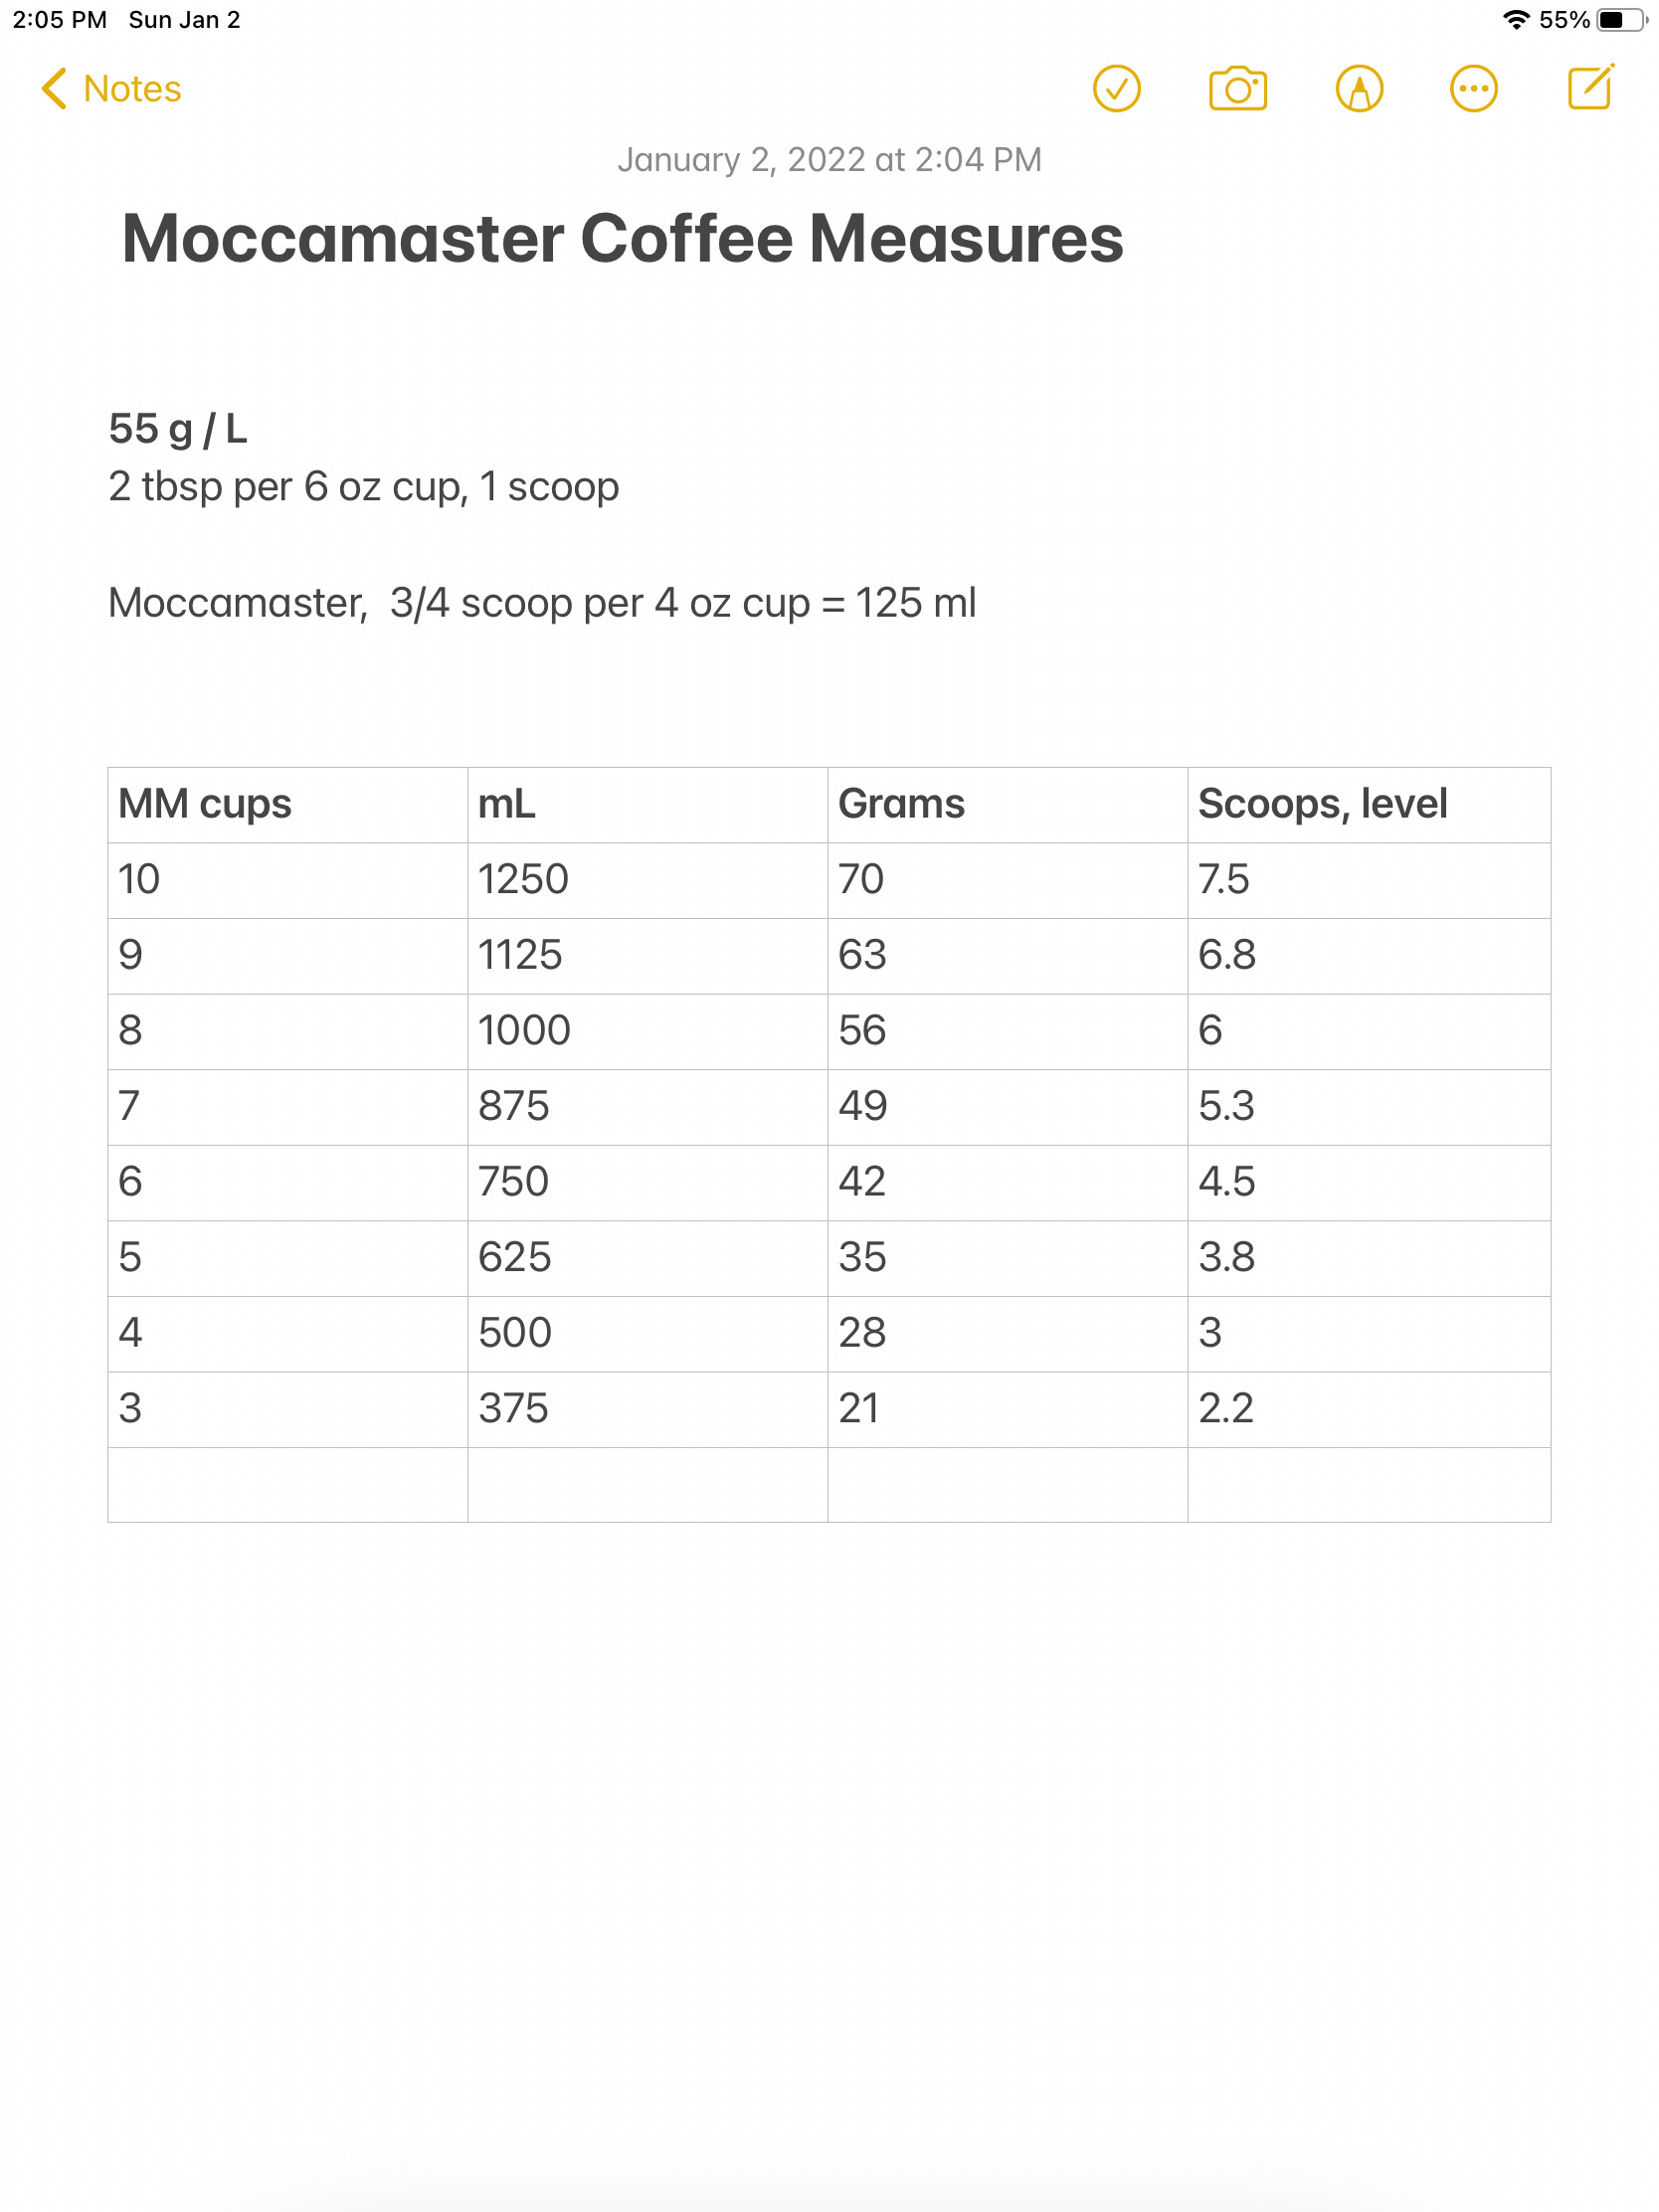Open the camera attachment icon
Image resolution: width=1659 pixels, height=2212 pixels.
pos(1237,89)
